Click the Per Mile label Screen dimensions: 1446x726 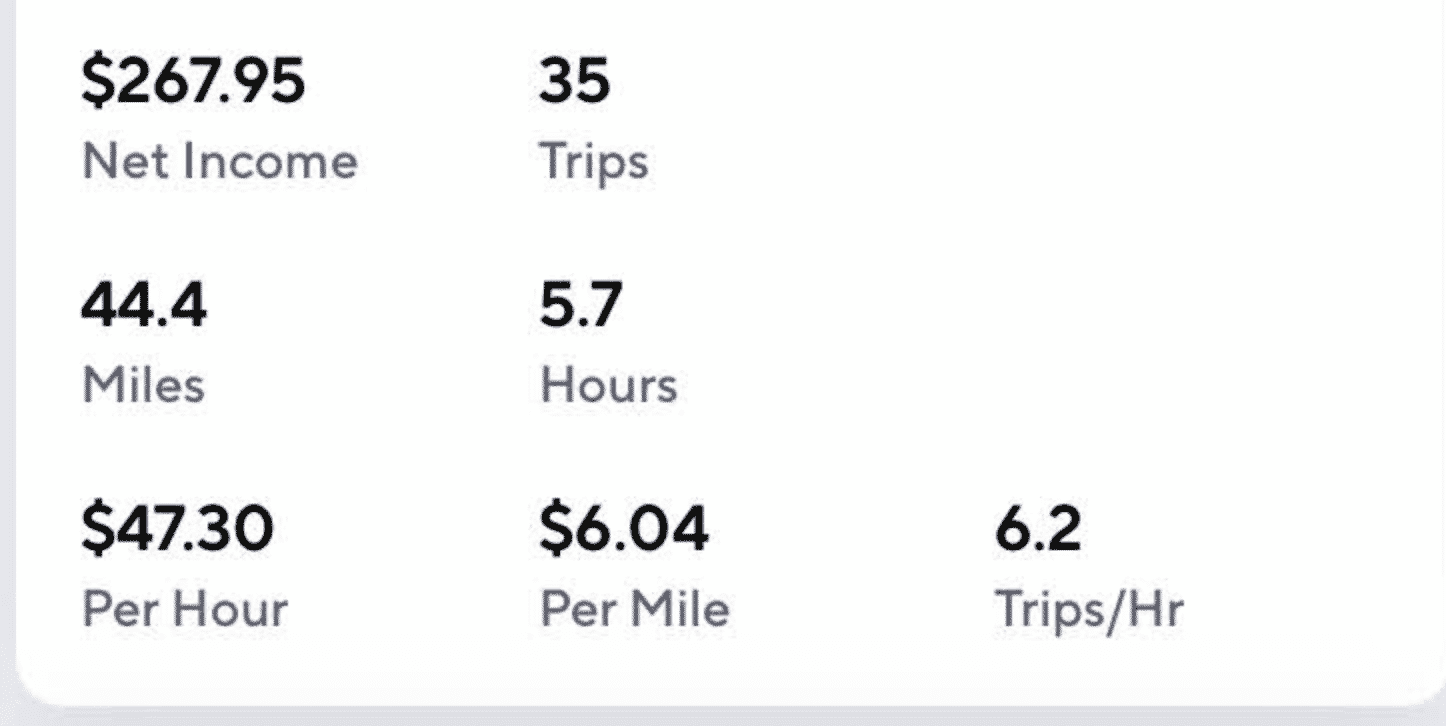click(x=635, y=610)
